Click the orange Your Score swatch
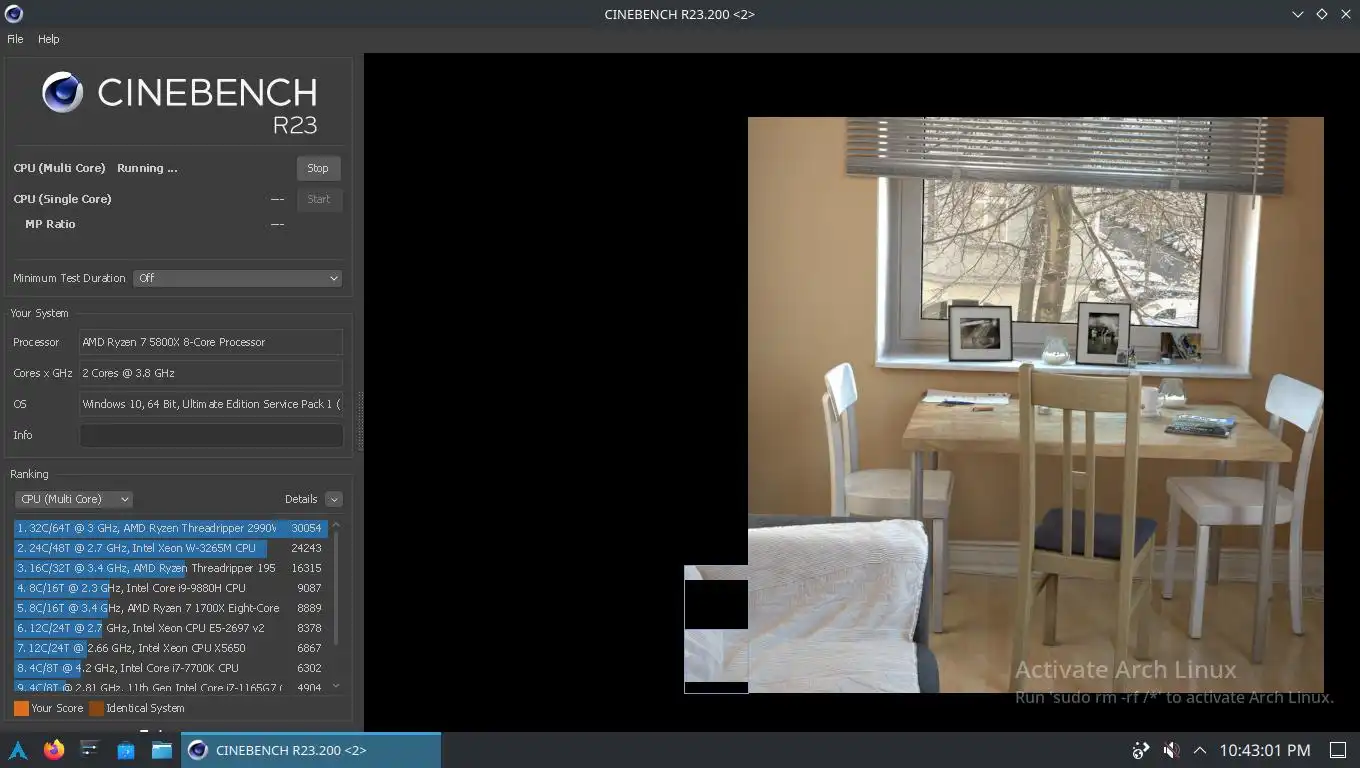The image size is (1360, 768). point(21,708)
